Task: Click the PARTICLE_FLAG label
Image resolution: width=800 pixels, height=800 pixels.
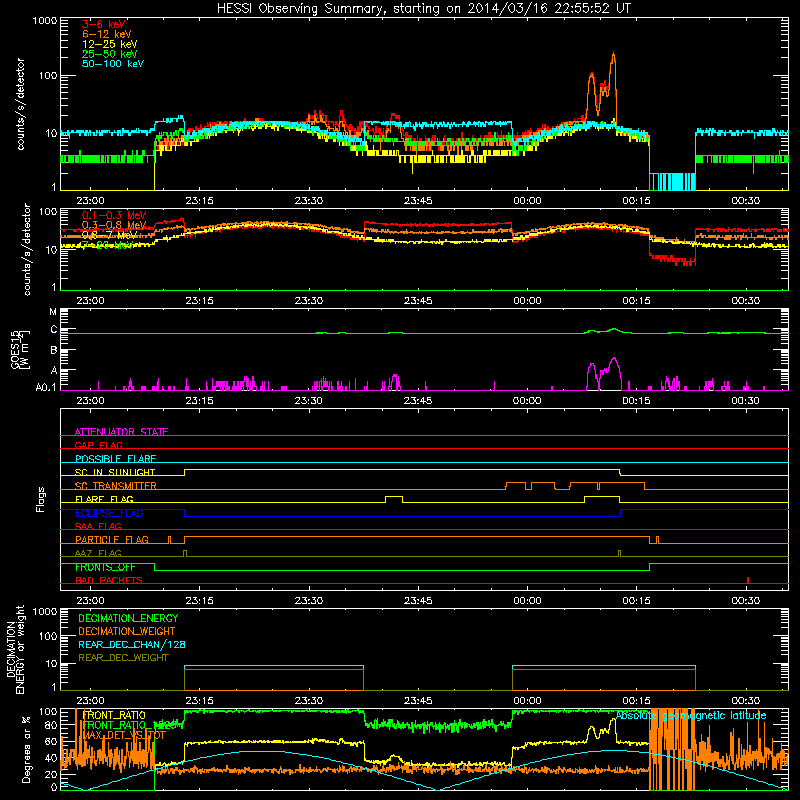Action: pos(112,540)
